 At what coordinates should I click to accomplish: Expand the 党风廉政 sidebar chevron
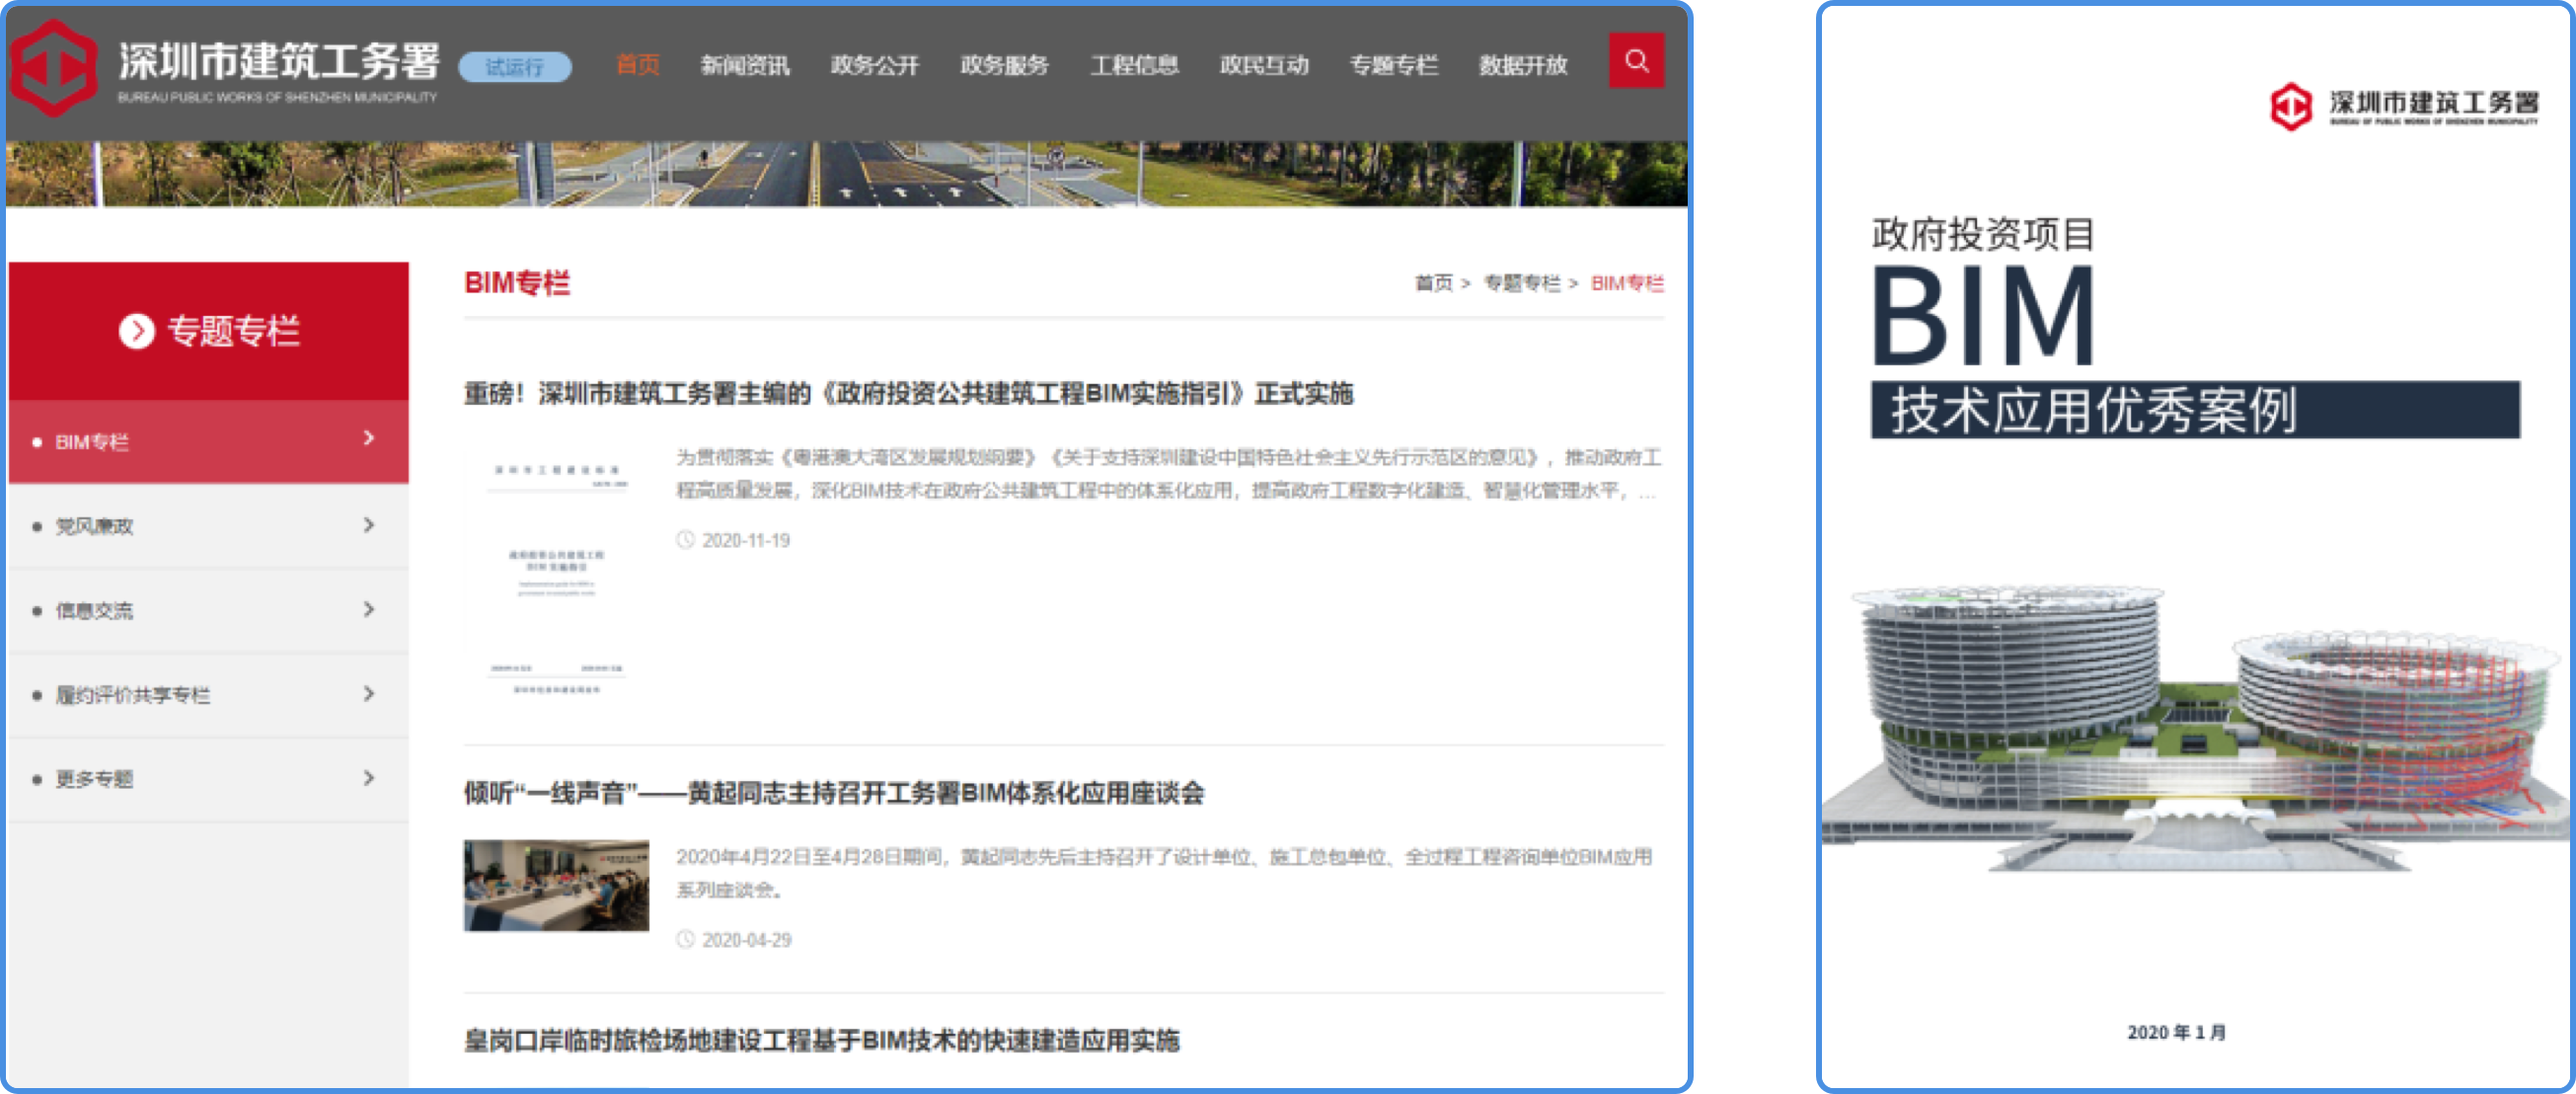tap(369, 525)
